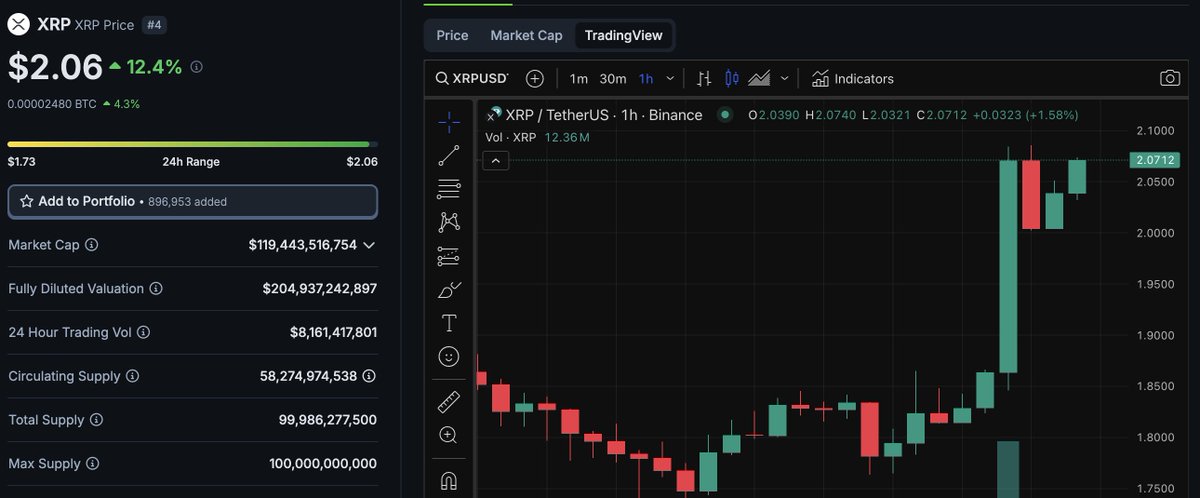Viewport: 1200px width, 498px height.
Task: Click the $119,443,516,754 market cap value
Action: pyautogui.click(x=302, y=245)
